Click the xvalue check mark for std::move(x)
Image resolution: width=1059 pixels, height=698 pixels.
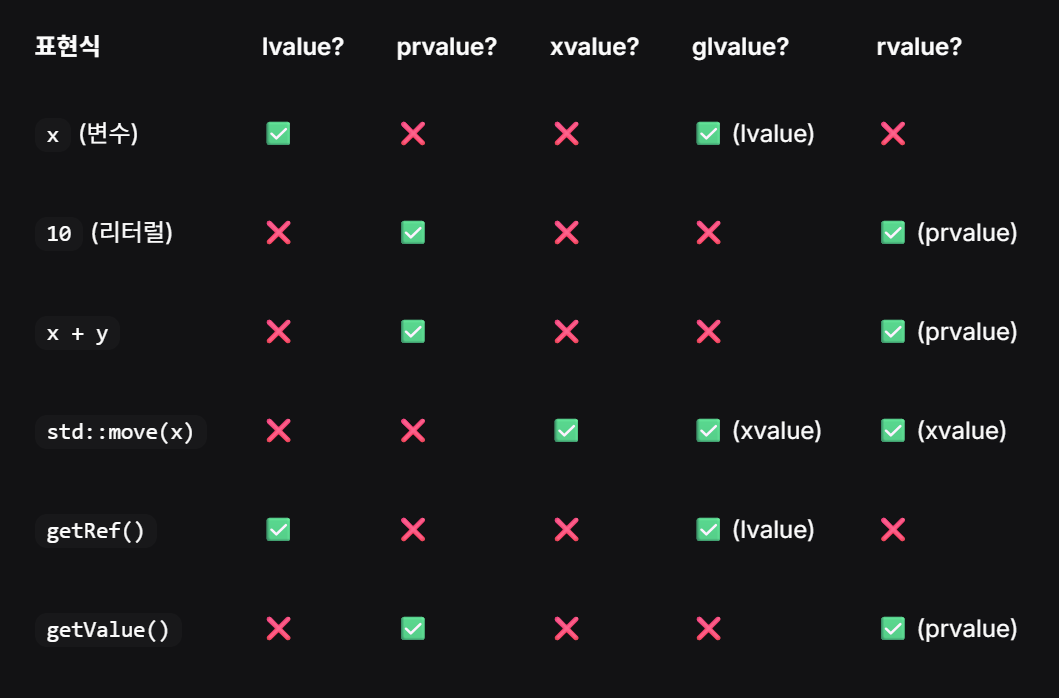click(x=566, y=430)
